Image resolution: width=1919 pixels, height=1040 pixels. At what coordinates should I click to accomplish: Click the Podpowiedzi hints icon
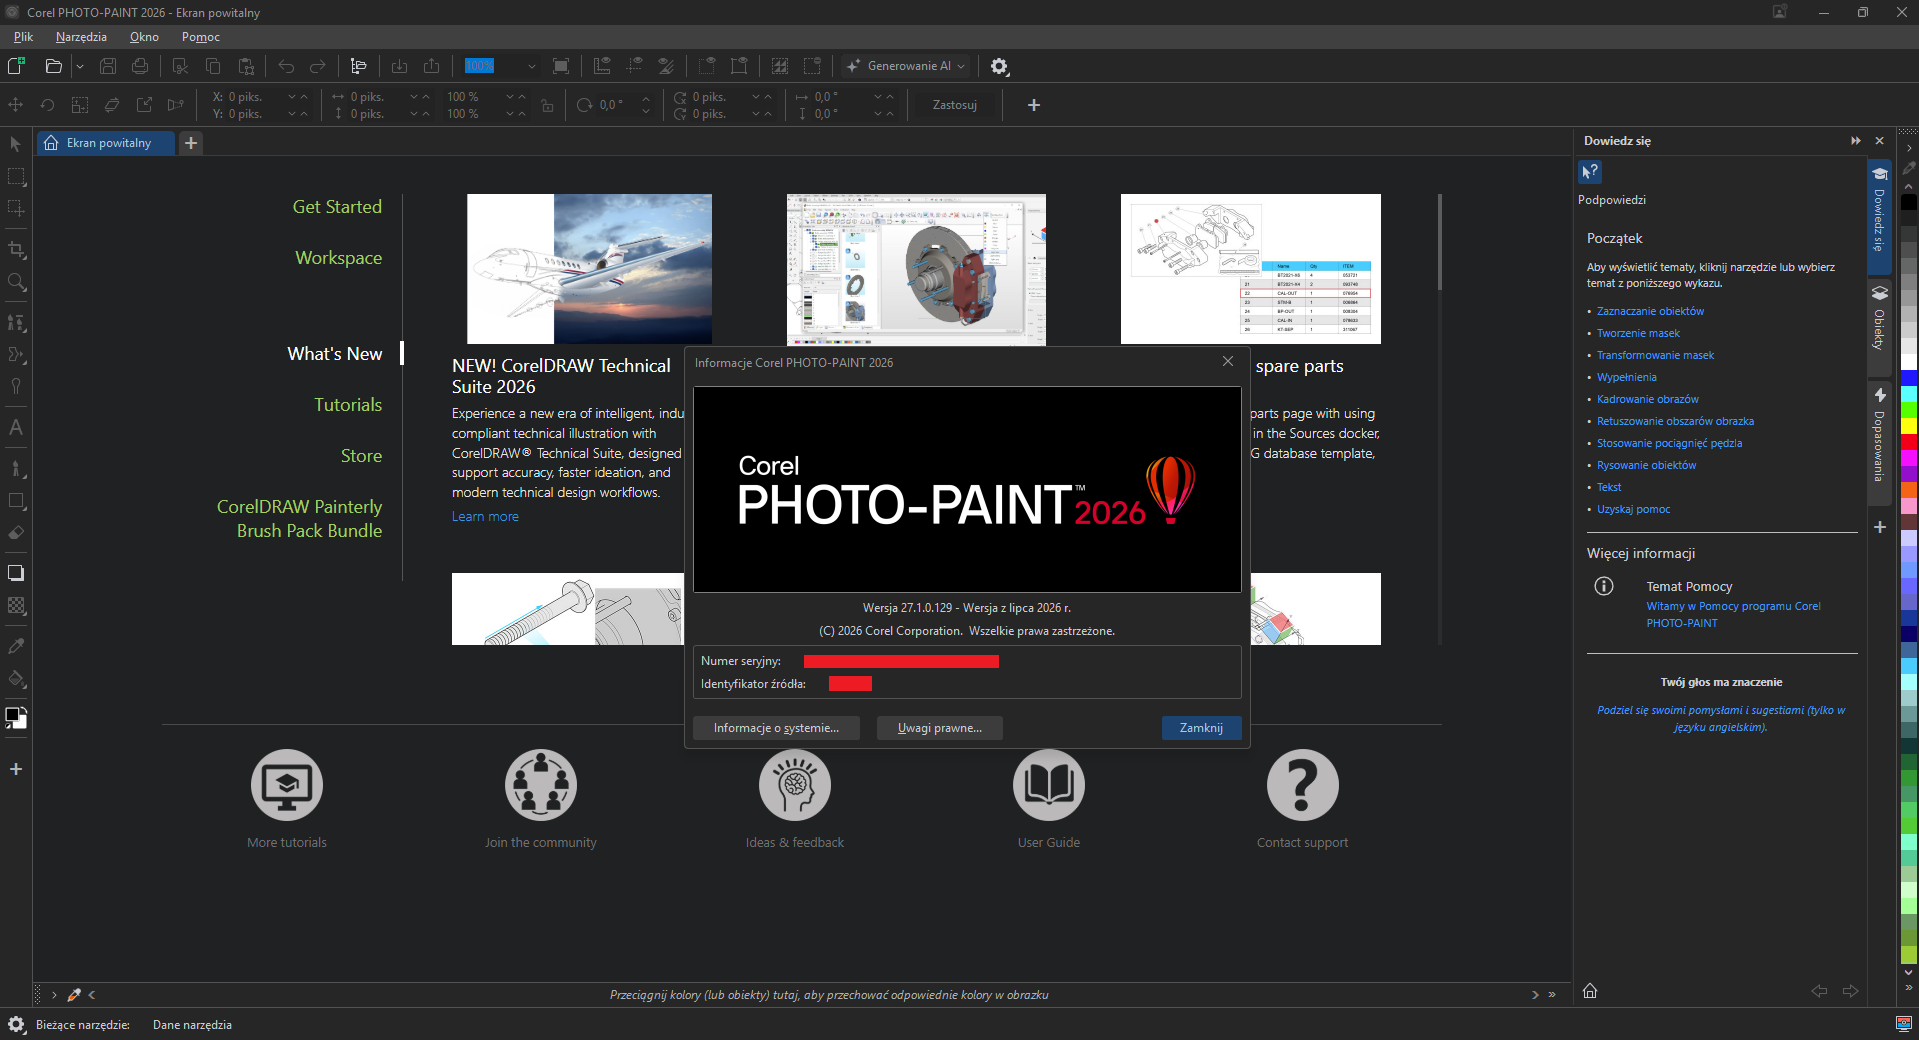point(1590,172)
